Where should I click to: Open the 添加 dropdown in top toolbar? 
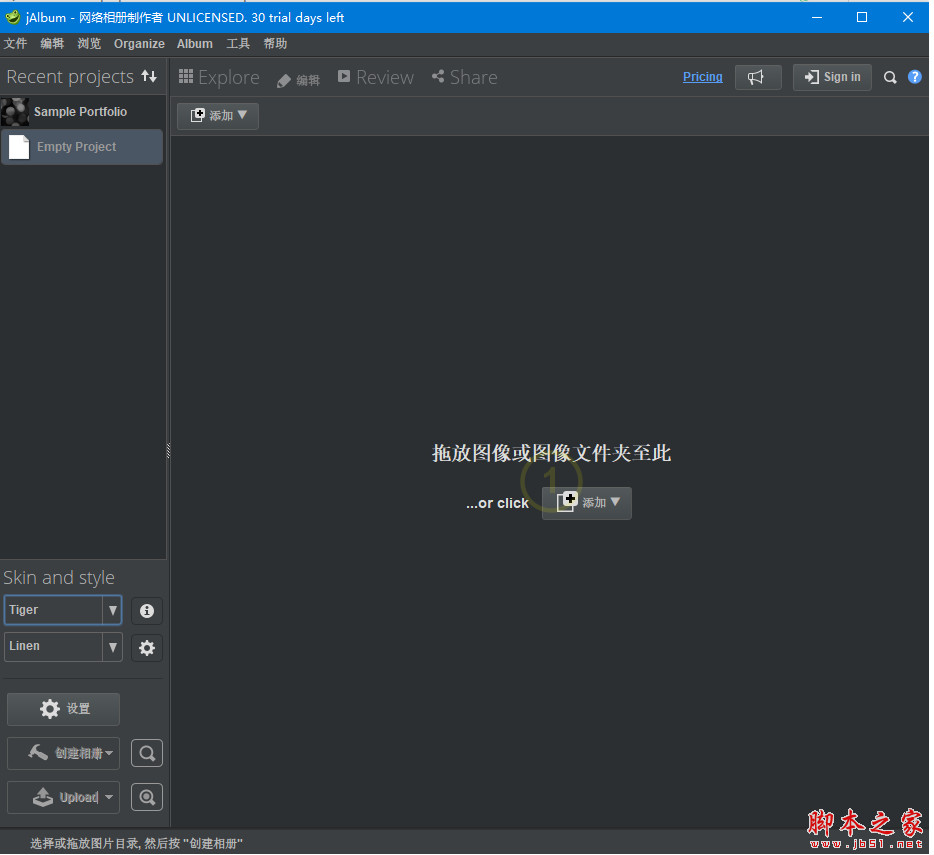218,116
